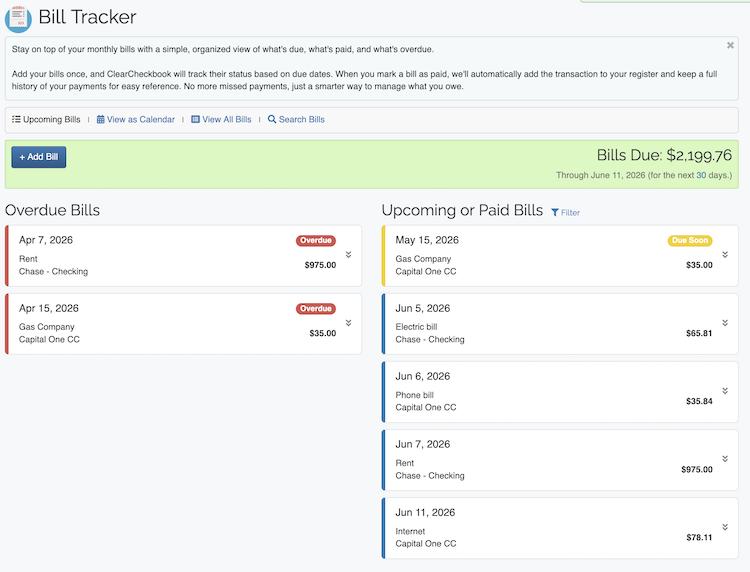Click the Bill Tracker logo icon
Viewport: 750px width, 572px height.
click(x=18, y=19)
